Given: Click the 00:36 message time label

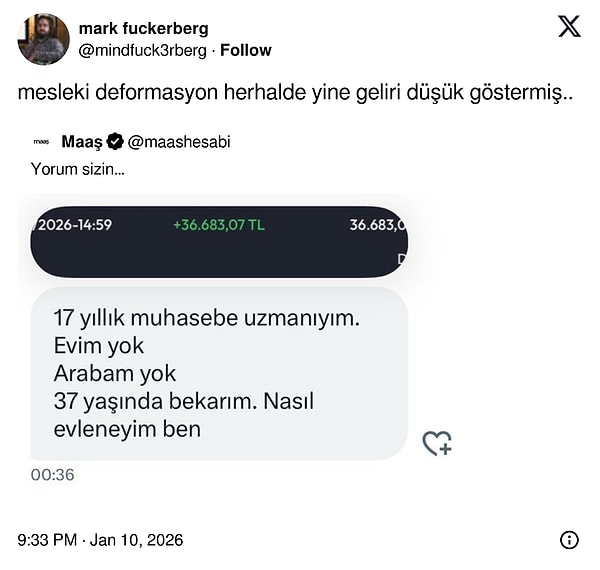Looking at the screenshot, I should click(x=53, y=475).
